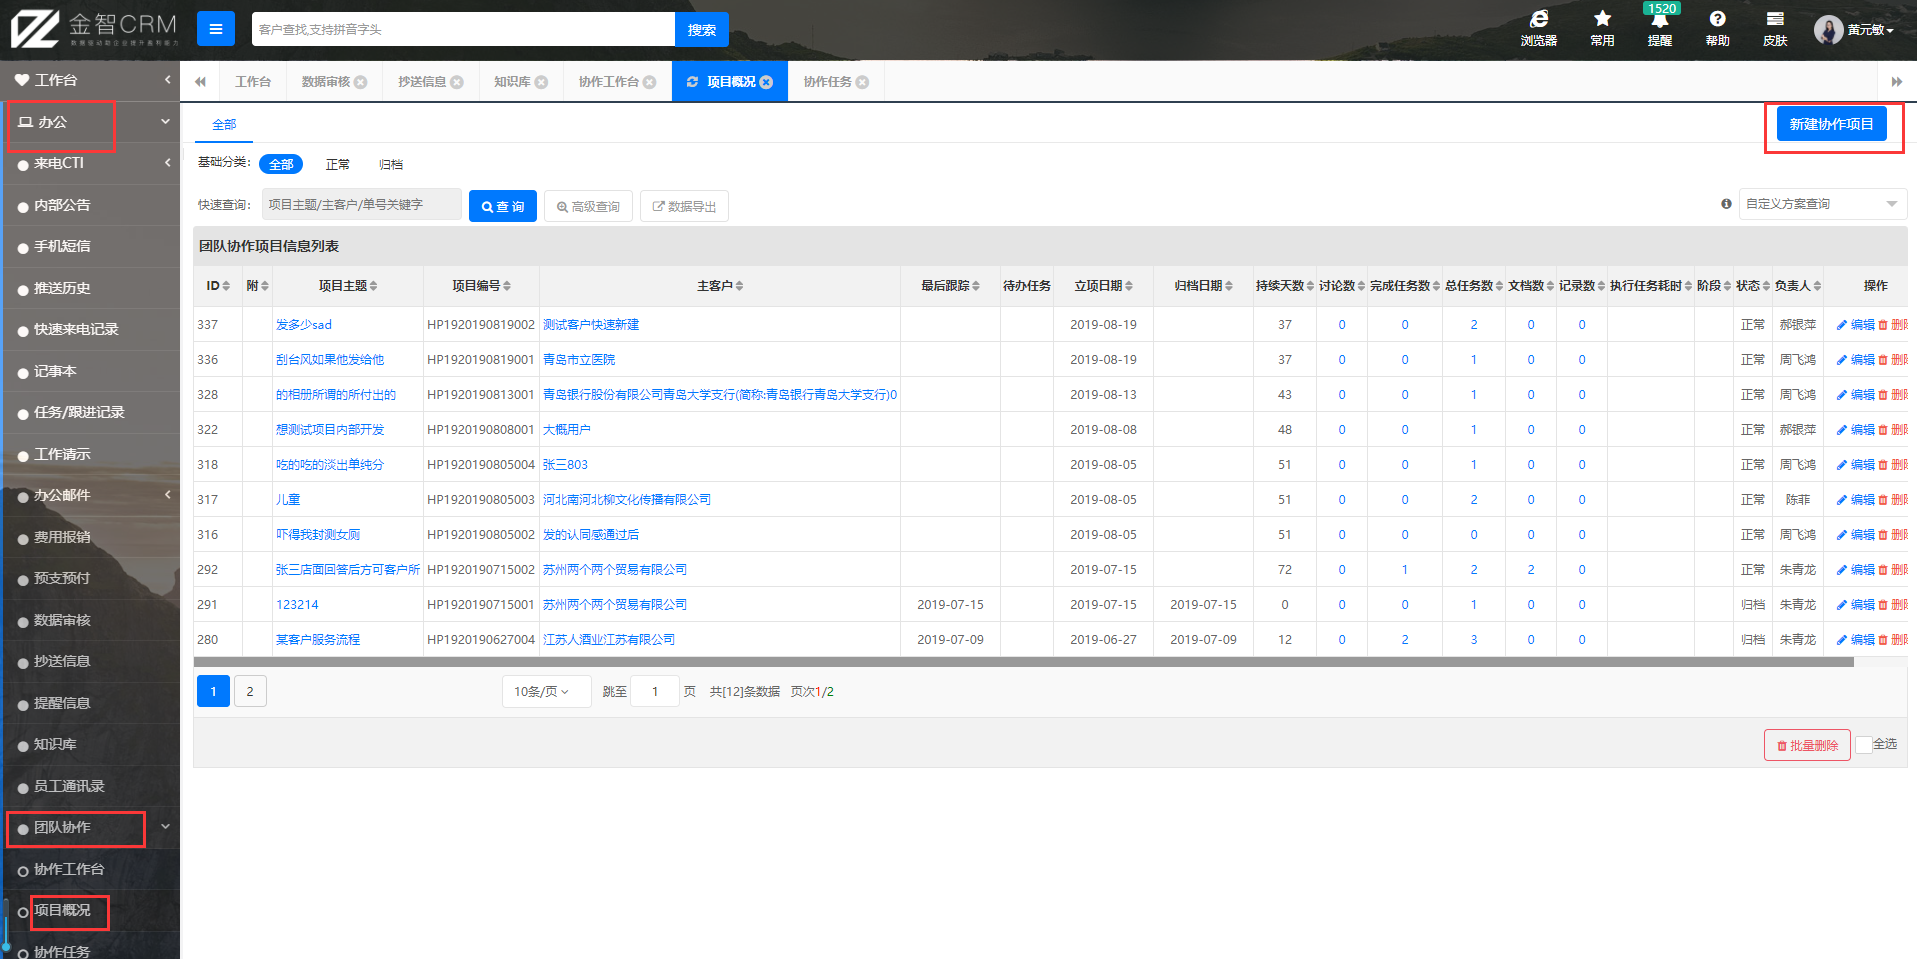
Task: Open the 皮肤 skin icon
Action: pos(1775,28)
